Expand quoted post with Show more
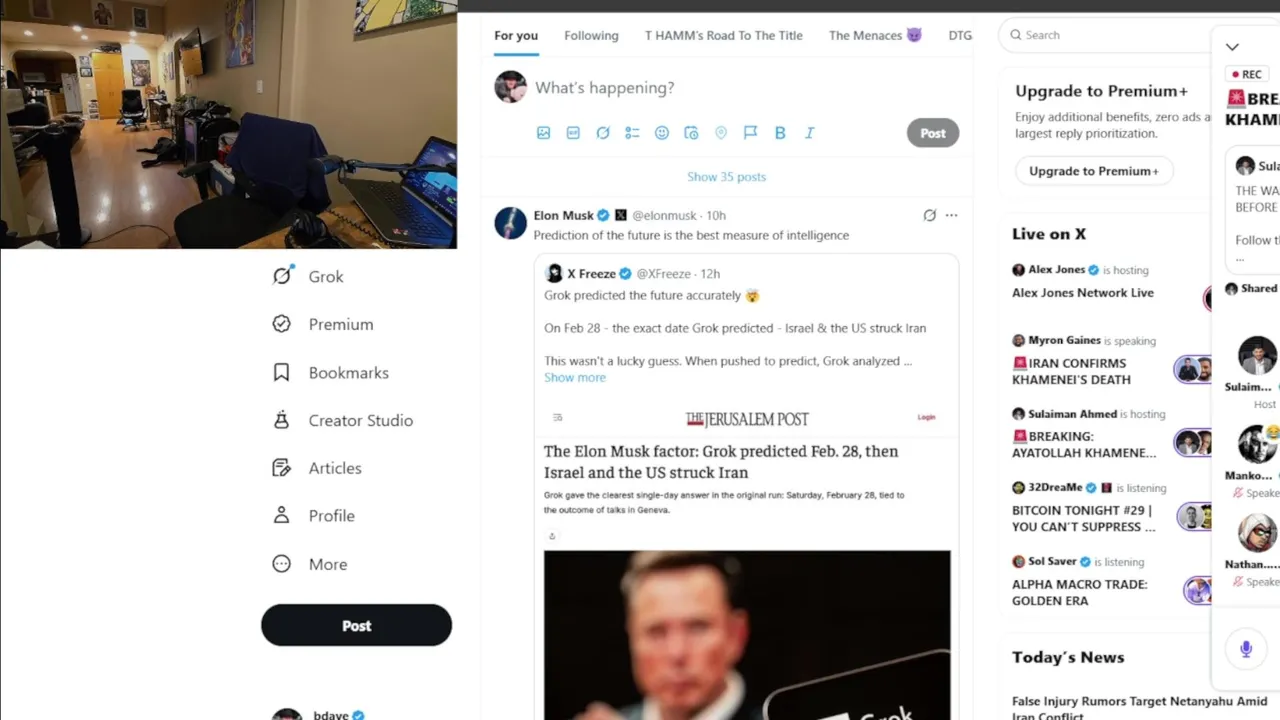This screenshot has height=720, width=1280. click(575, 378)
